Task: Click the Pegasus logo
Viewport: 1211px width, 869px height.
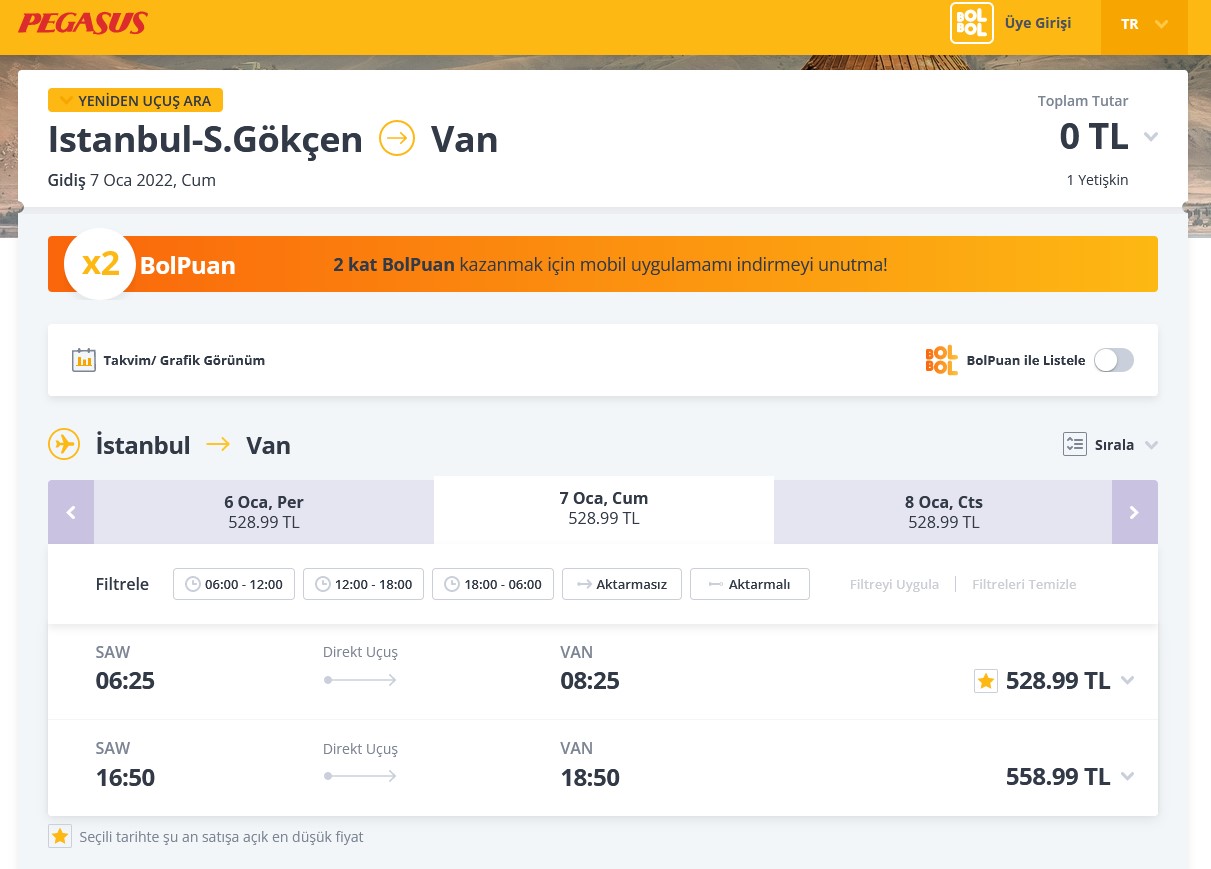Action: [x=83, y=23]
